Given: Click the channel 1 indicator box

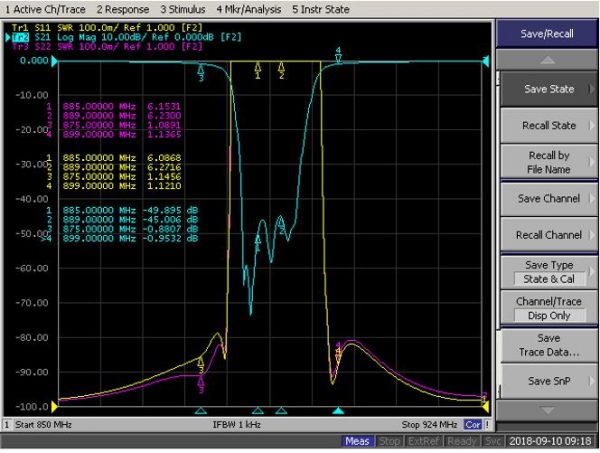Looking at the screenshot, I should click(7, 425).
